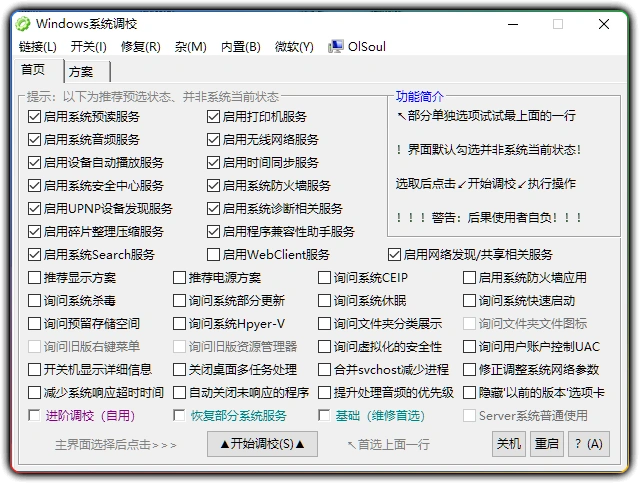The image size is (639, 483).
Task: Toggle 启用系统诊断相关服务 checkbox
Action: 213,209
